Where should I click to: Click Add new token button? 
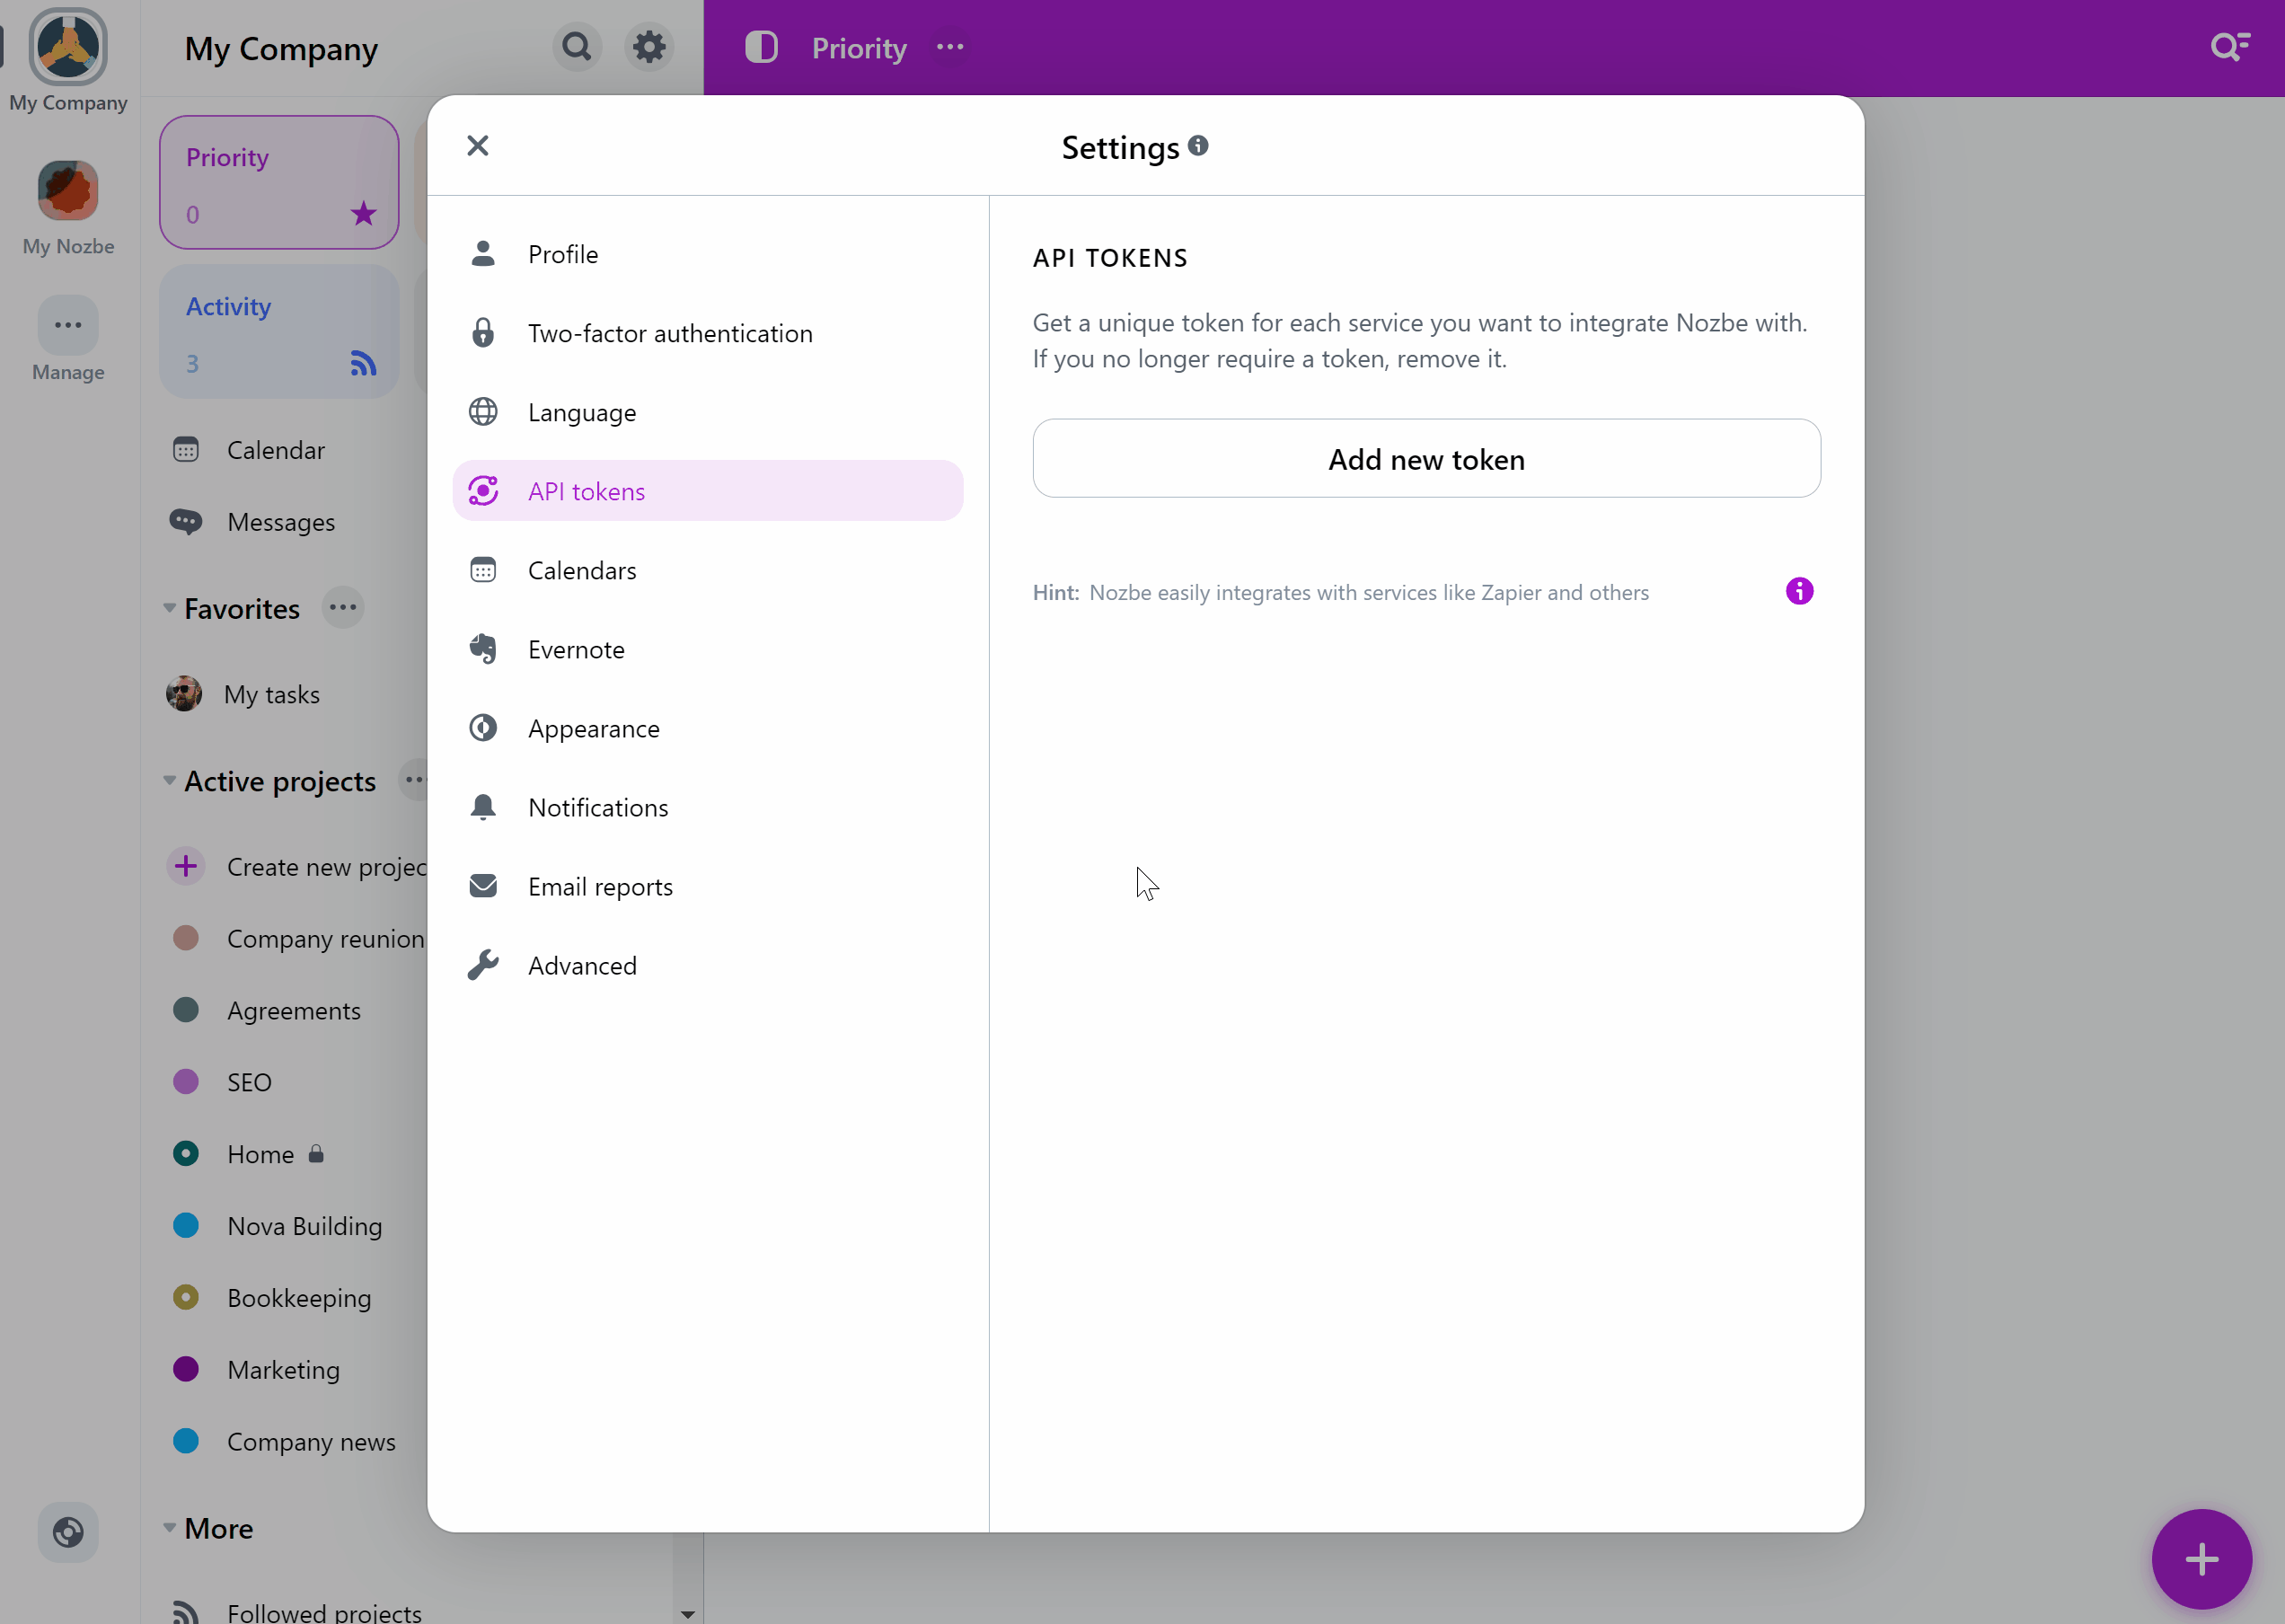click(x=1425, y=459)
